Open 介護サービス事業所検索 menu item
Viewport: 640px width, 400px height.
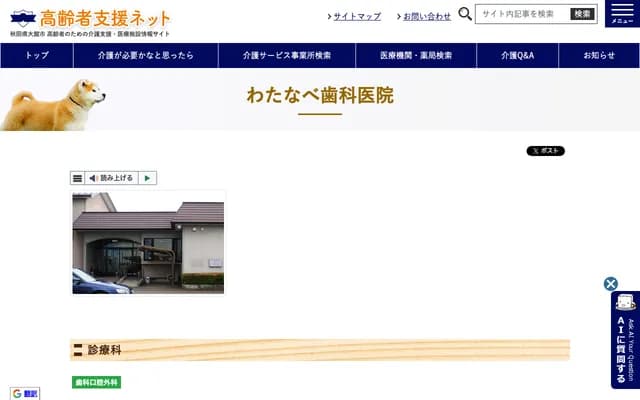click(x=287, y=56)
